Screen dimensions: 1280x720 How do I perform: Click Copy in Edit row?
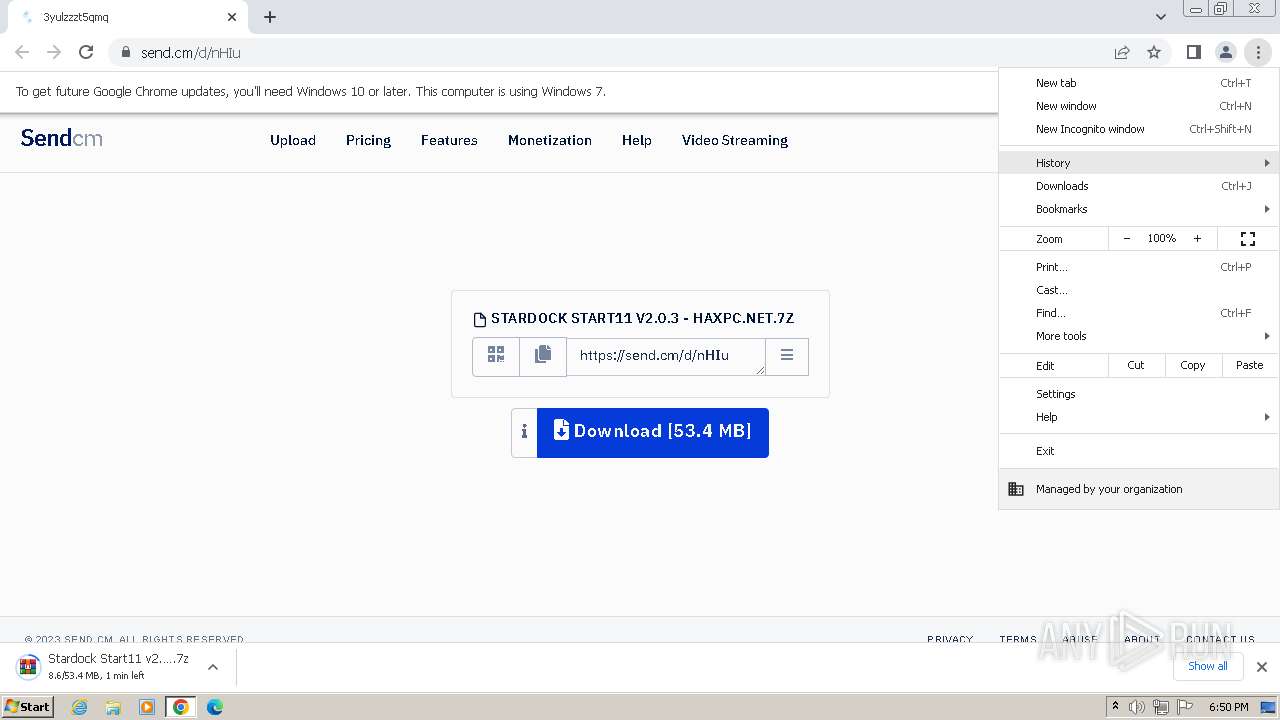click(x=1193, y=365)
